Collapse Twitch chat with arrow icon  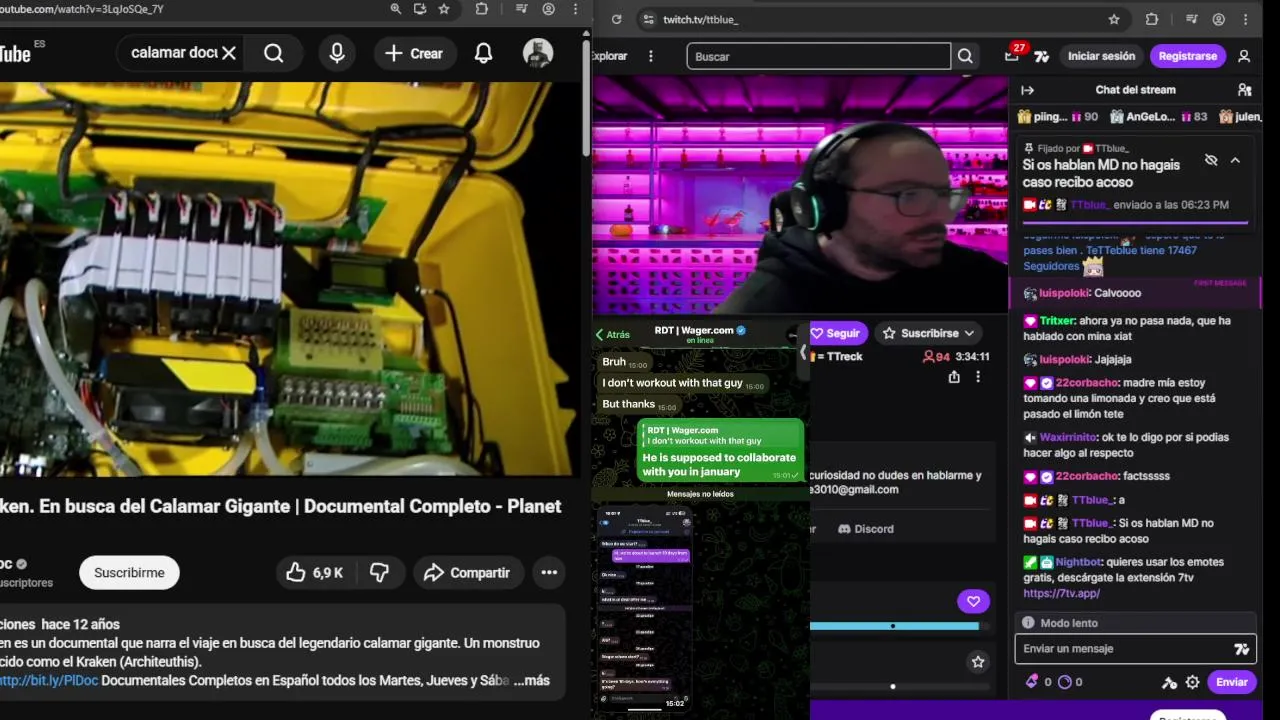[x=1027, y=90]
